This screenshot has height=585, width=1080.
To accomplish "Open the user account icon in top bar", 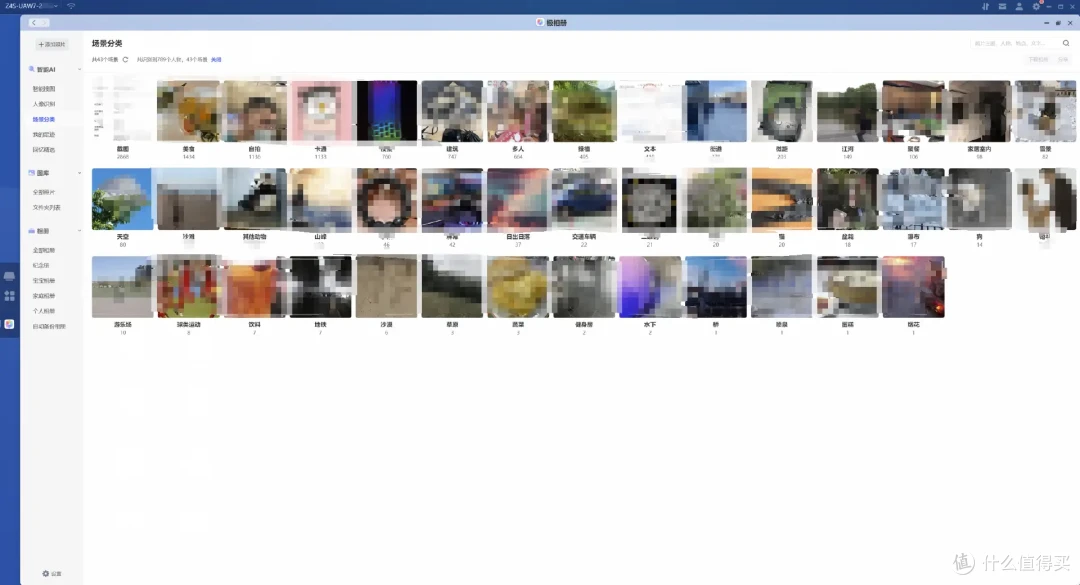I will coord(1019,6).
